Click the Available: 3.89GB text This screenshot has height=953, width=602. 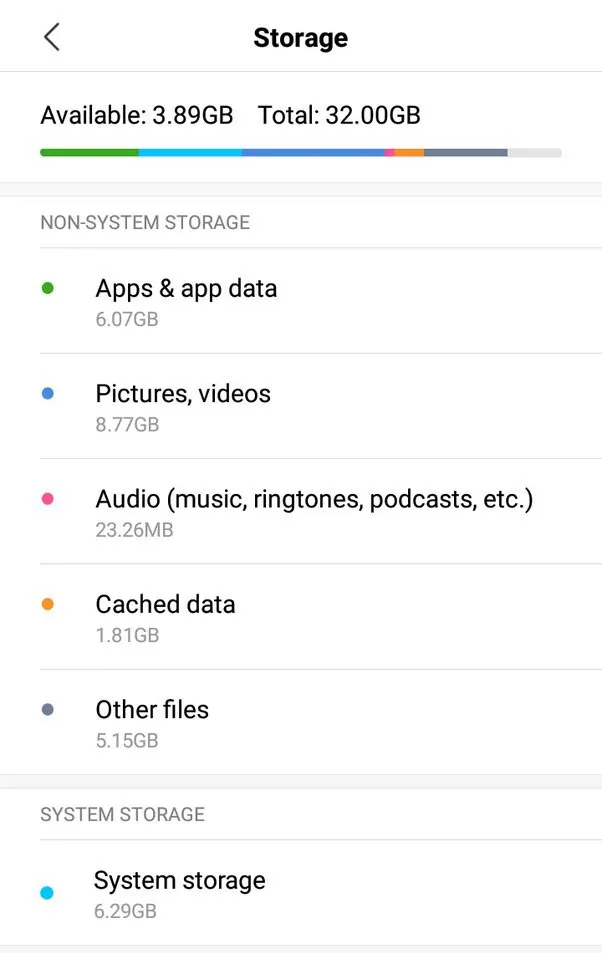coord(136,115)
